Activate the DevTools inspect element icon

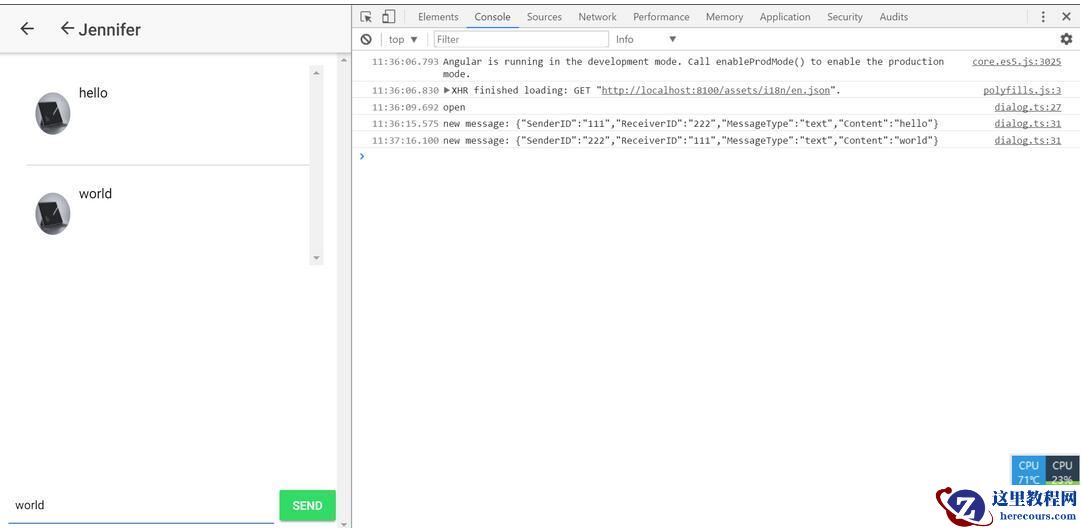[366, 17]
